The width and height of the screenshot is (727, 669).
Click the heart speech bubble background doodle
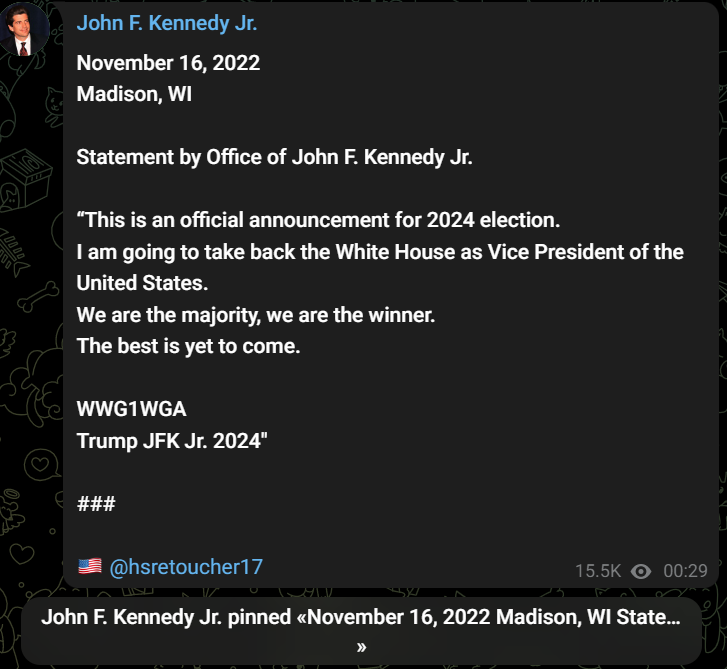point(41,465)
